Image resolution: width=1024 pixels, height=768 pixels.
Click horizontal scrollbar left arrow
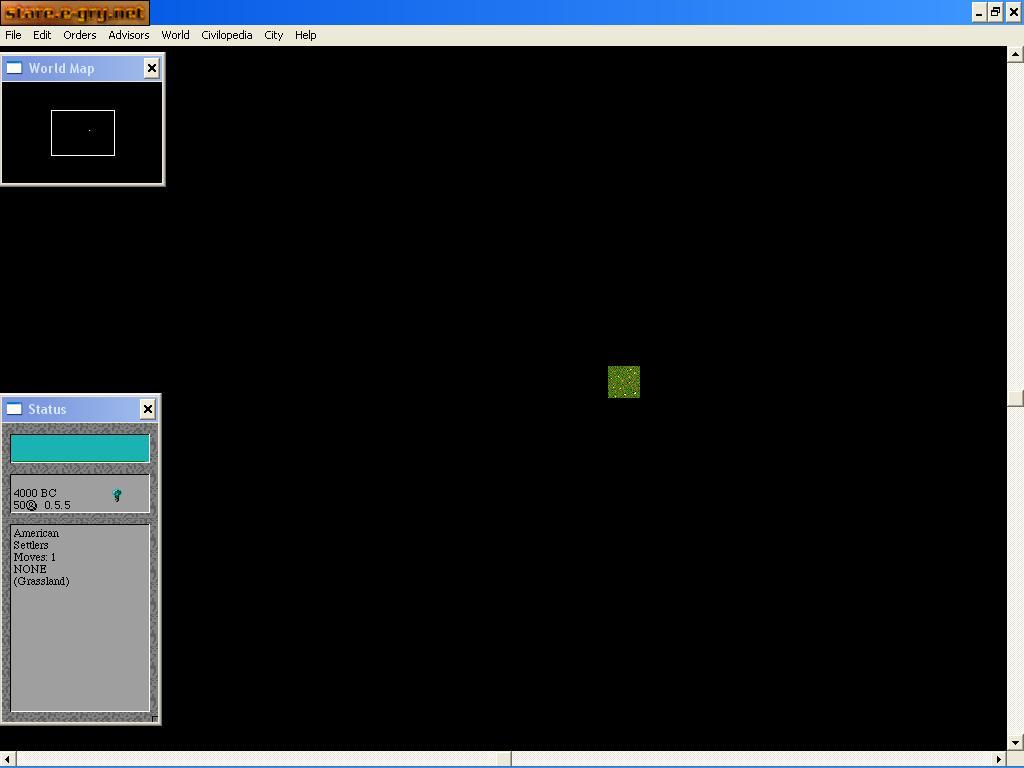[x=7, y=759]
